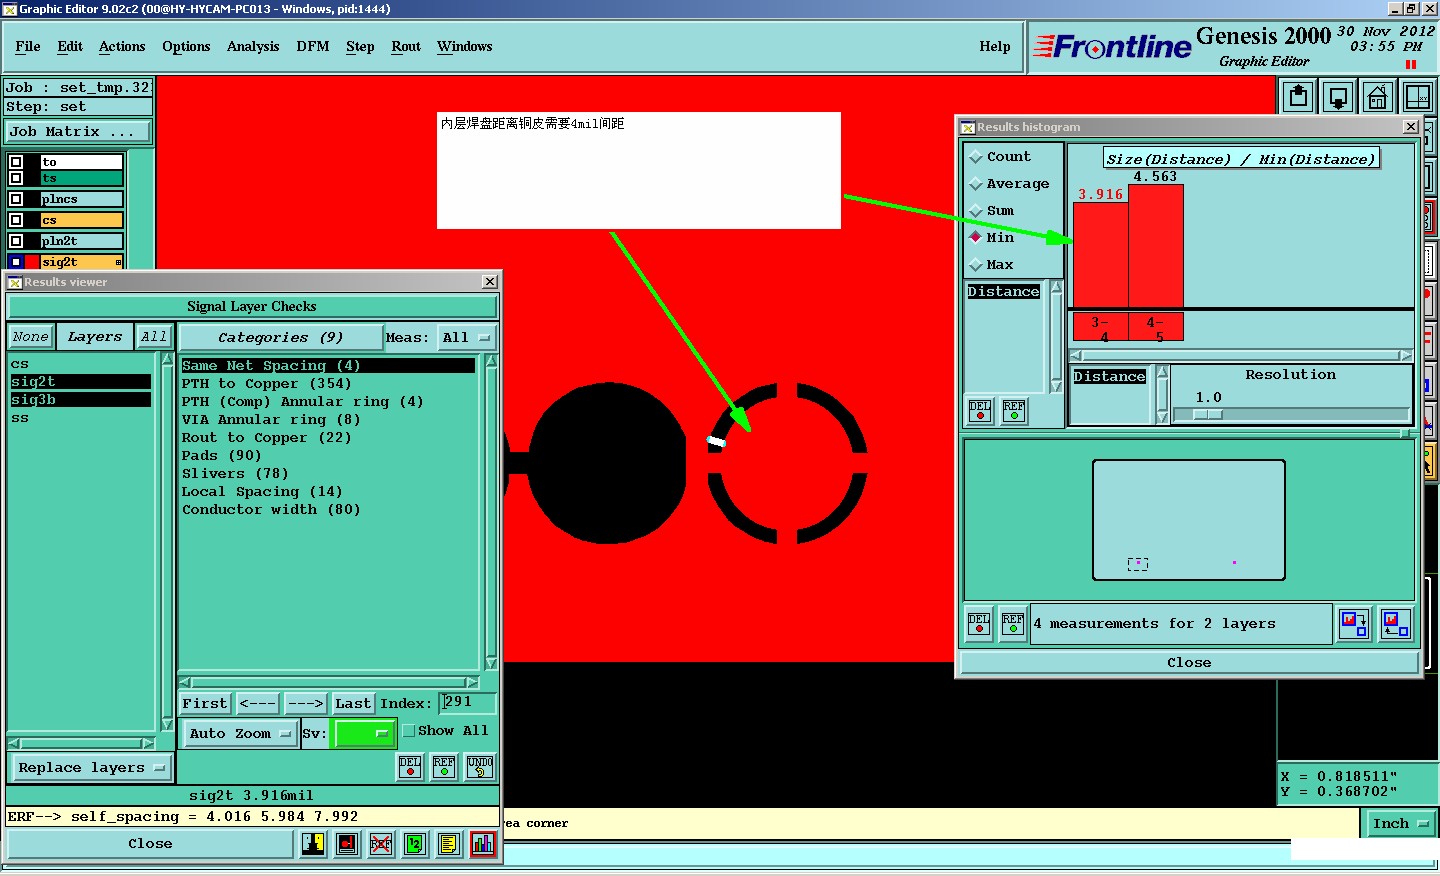Open the Job Matrix button
Viewport: 1440px width, 876px height.
click(x=78, y=132)
